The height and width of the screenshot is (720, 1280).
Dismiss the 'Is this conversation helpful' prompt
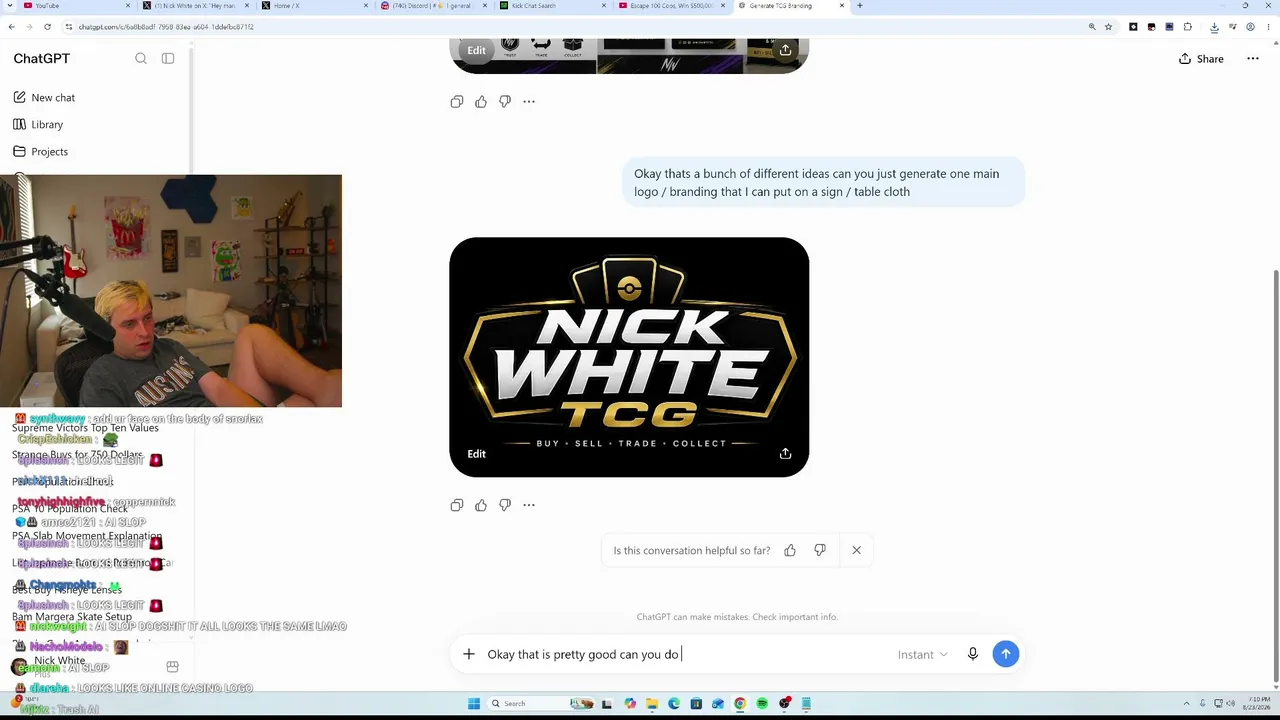856,550
